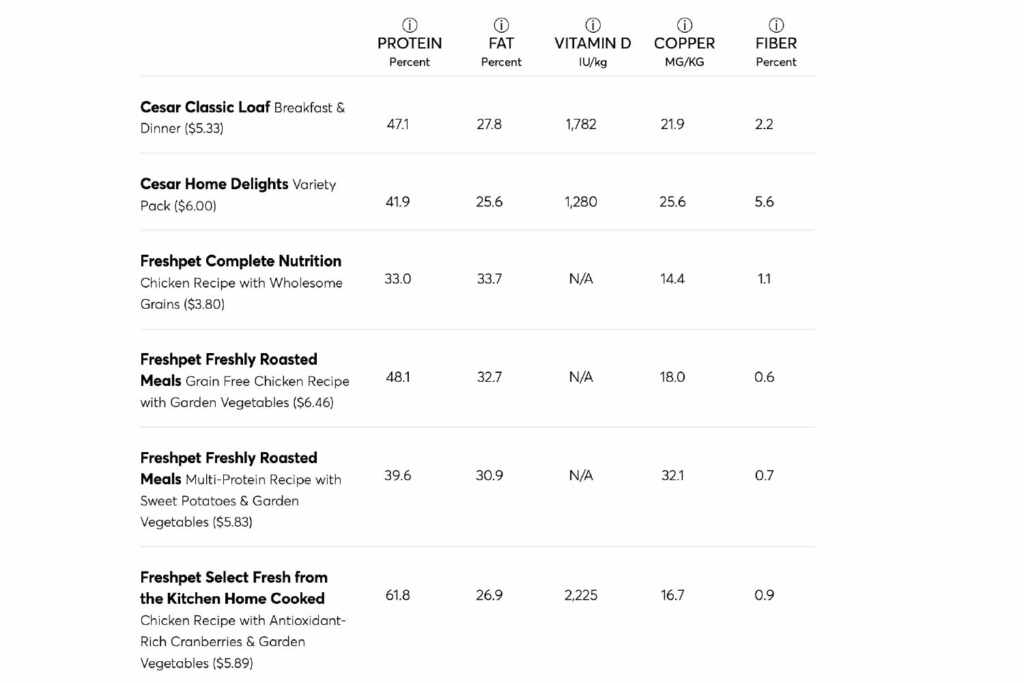Viewport: 1024px width, 683px height.
Task: Select Freshpet Freshly Roasted Meals Grain Free row
Action: tap(229, 359)
